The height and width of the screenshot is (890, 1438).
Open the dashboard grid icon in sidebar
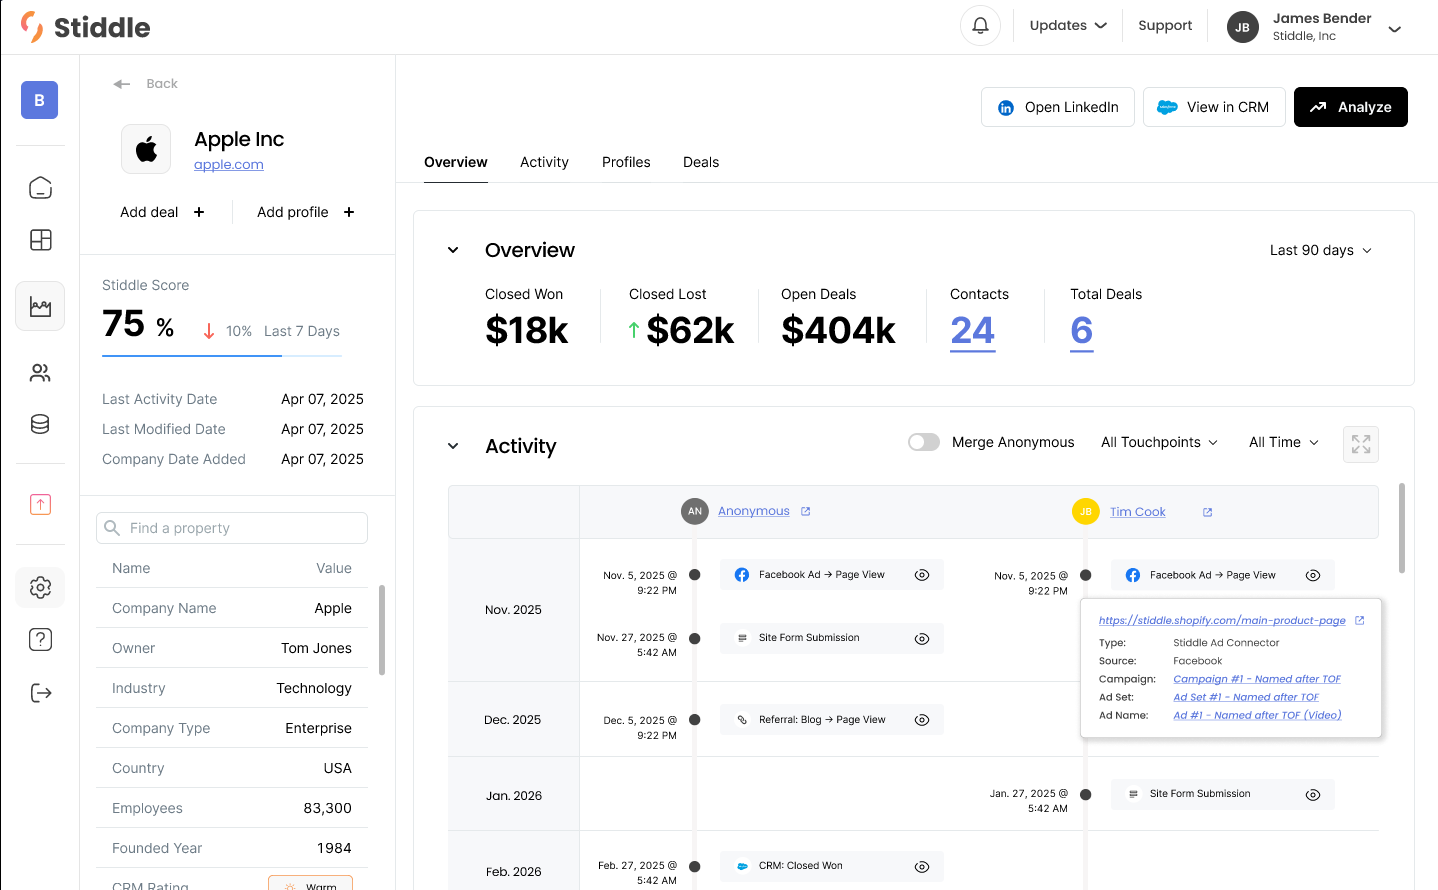point(40,240)
